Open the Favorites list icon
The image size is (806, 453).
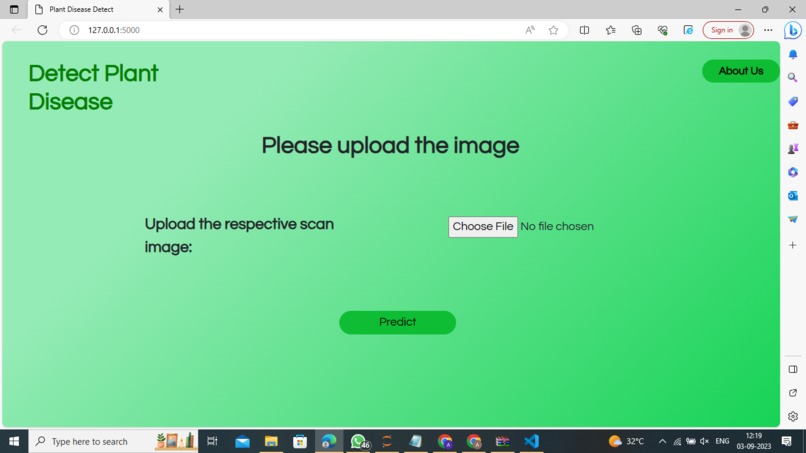pyautogui.click(x=610, y=30)
